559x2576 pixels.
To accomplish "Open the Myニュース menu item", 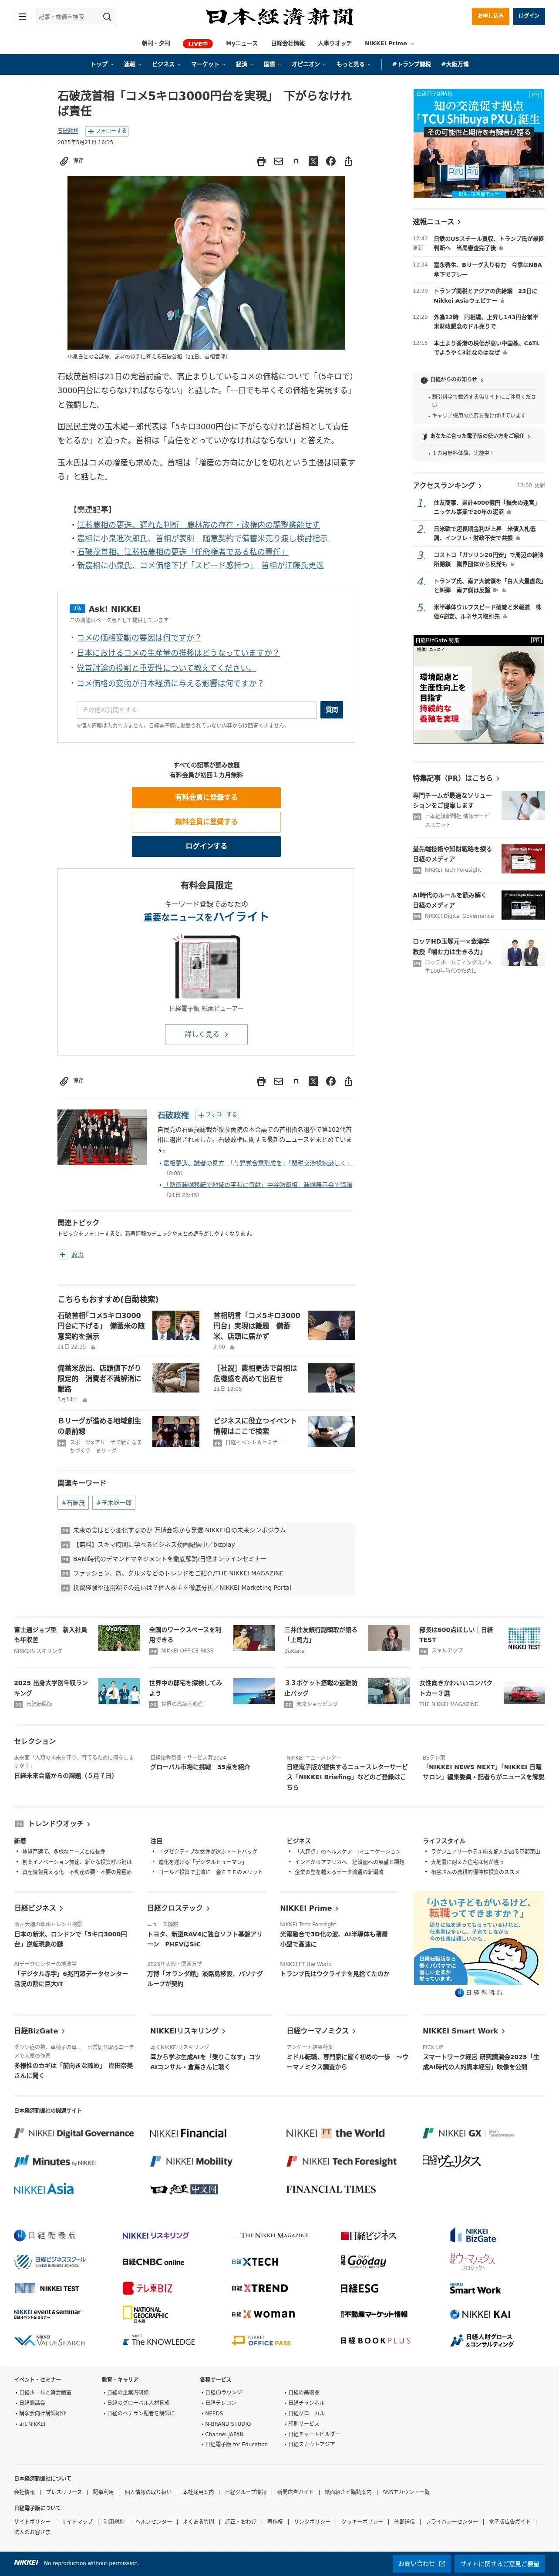I will (242, 43).
